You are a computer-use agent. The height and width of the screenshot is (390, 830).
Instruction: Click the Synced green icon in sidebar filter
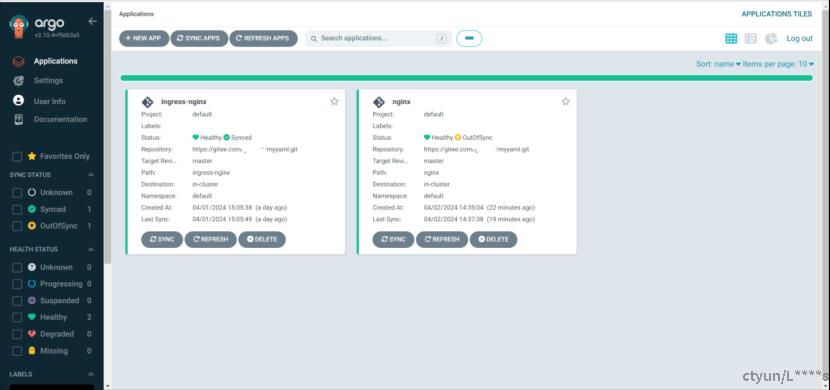[x=31, y=210]
